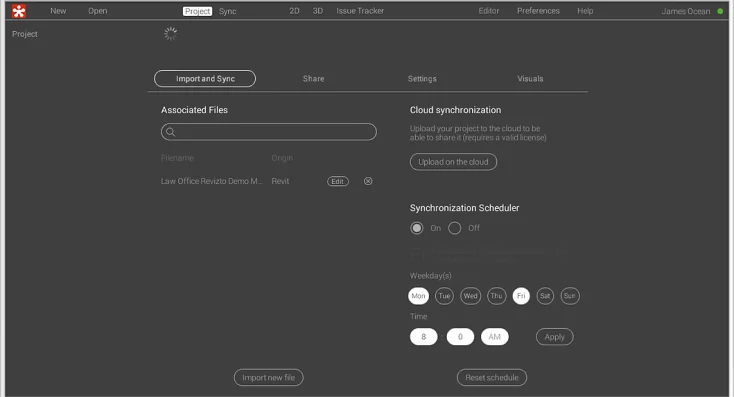Open the hour field showing 8

pos(423,337)
